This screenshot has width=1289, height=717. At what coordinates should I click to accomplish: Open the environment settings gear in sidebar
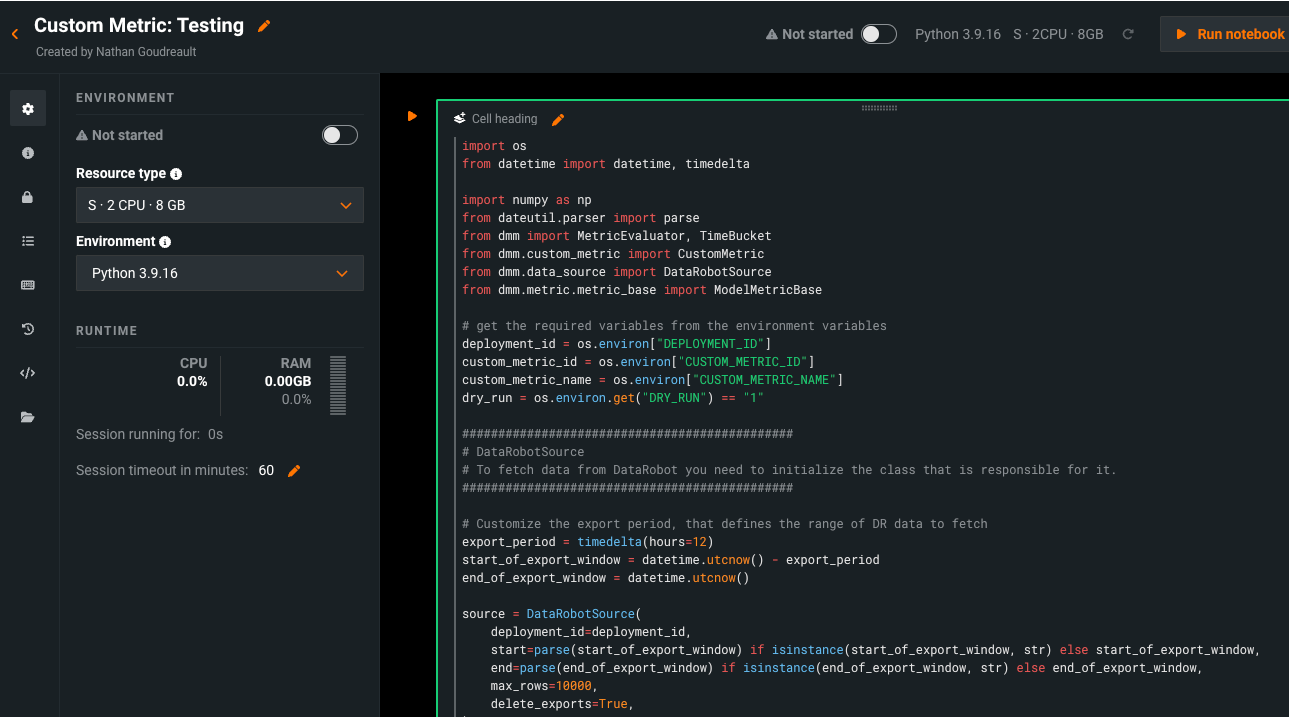point(28,108)
